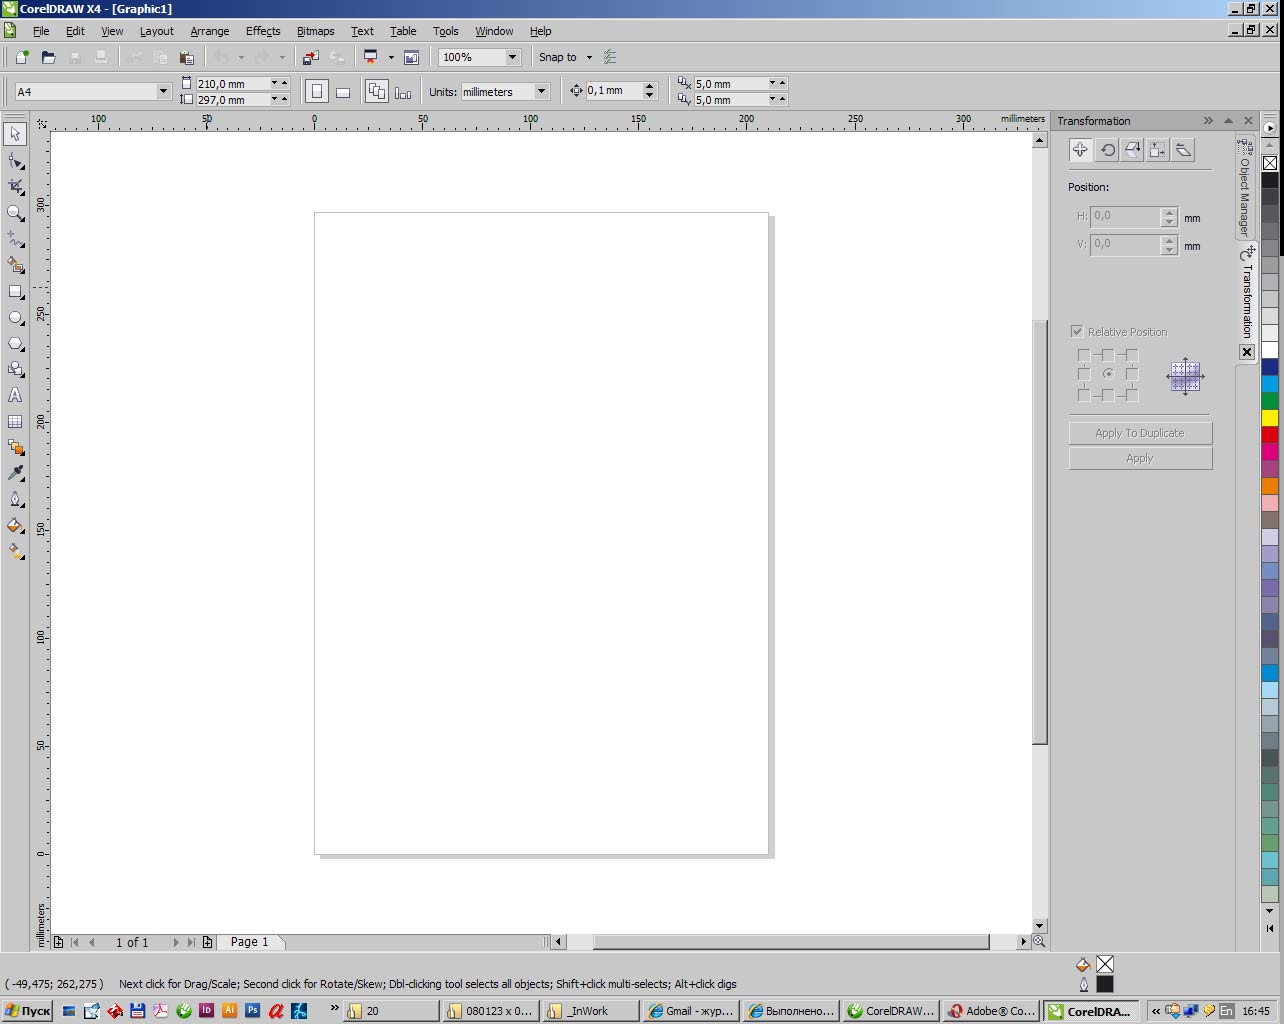
Task: Check the top-right anchor point box
Action: pyautogui.click(x=1132, y=355)
